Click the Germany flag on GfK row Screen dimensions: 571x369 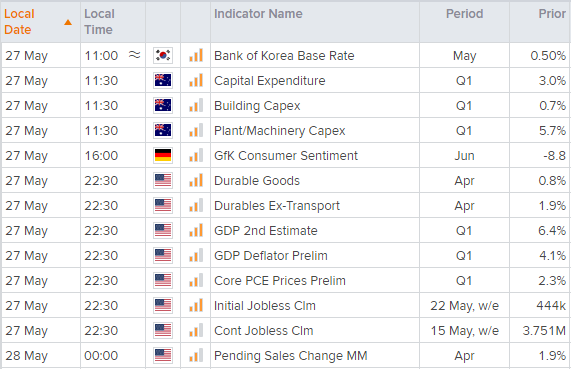point(163,156)
